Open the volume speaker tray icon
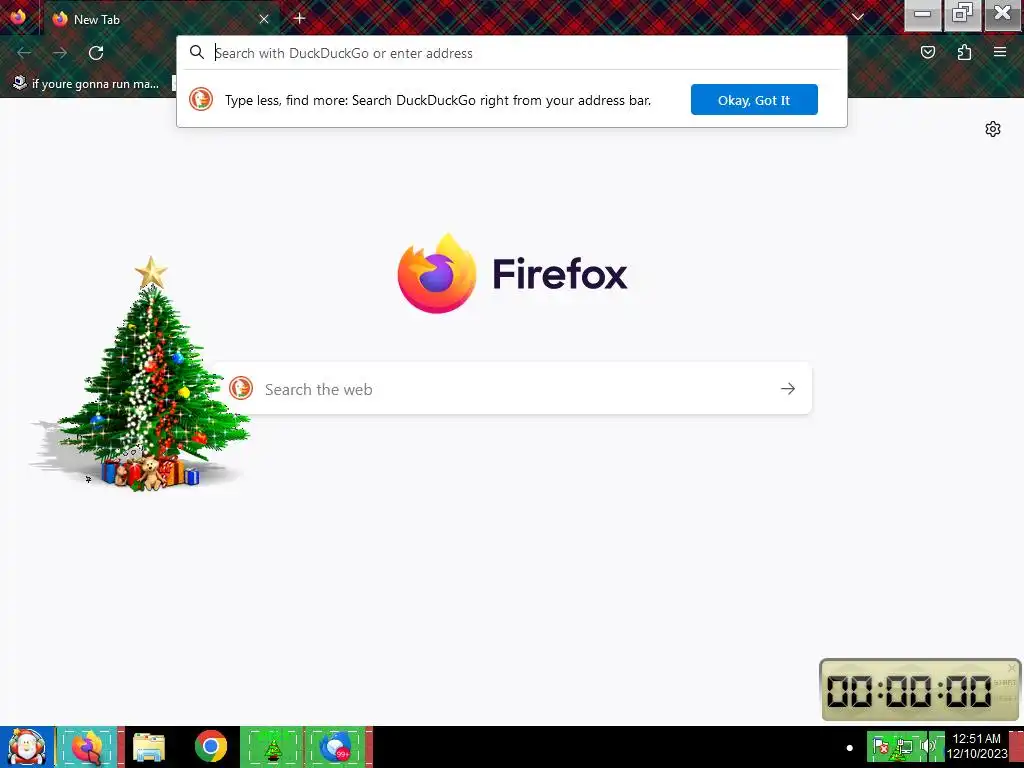Image resolution: width=1024 pixels, height=768 pixels. [x=929, y=746]
